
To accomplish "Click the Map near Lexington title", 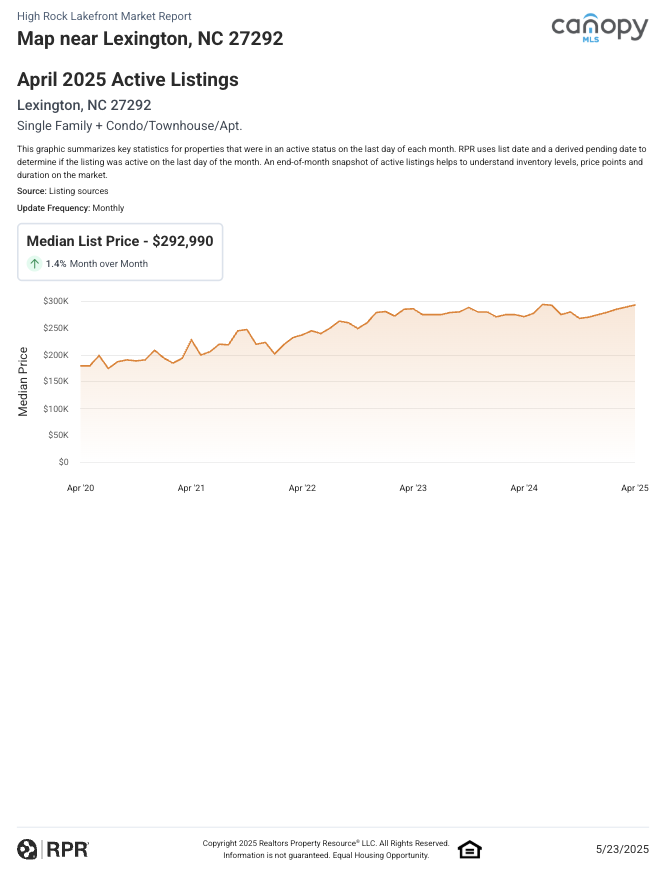I will (150, 39).
